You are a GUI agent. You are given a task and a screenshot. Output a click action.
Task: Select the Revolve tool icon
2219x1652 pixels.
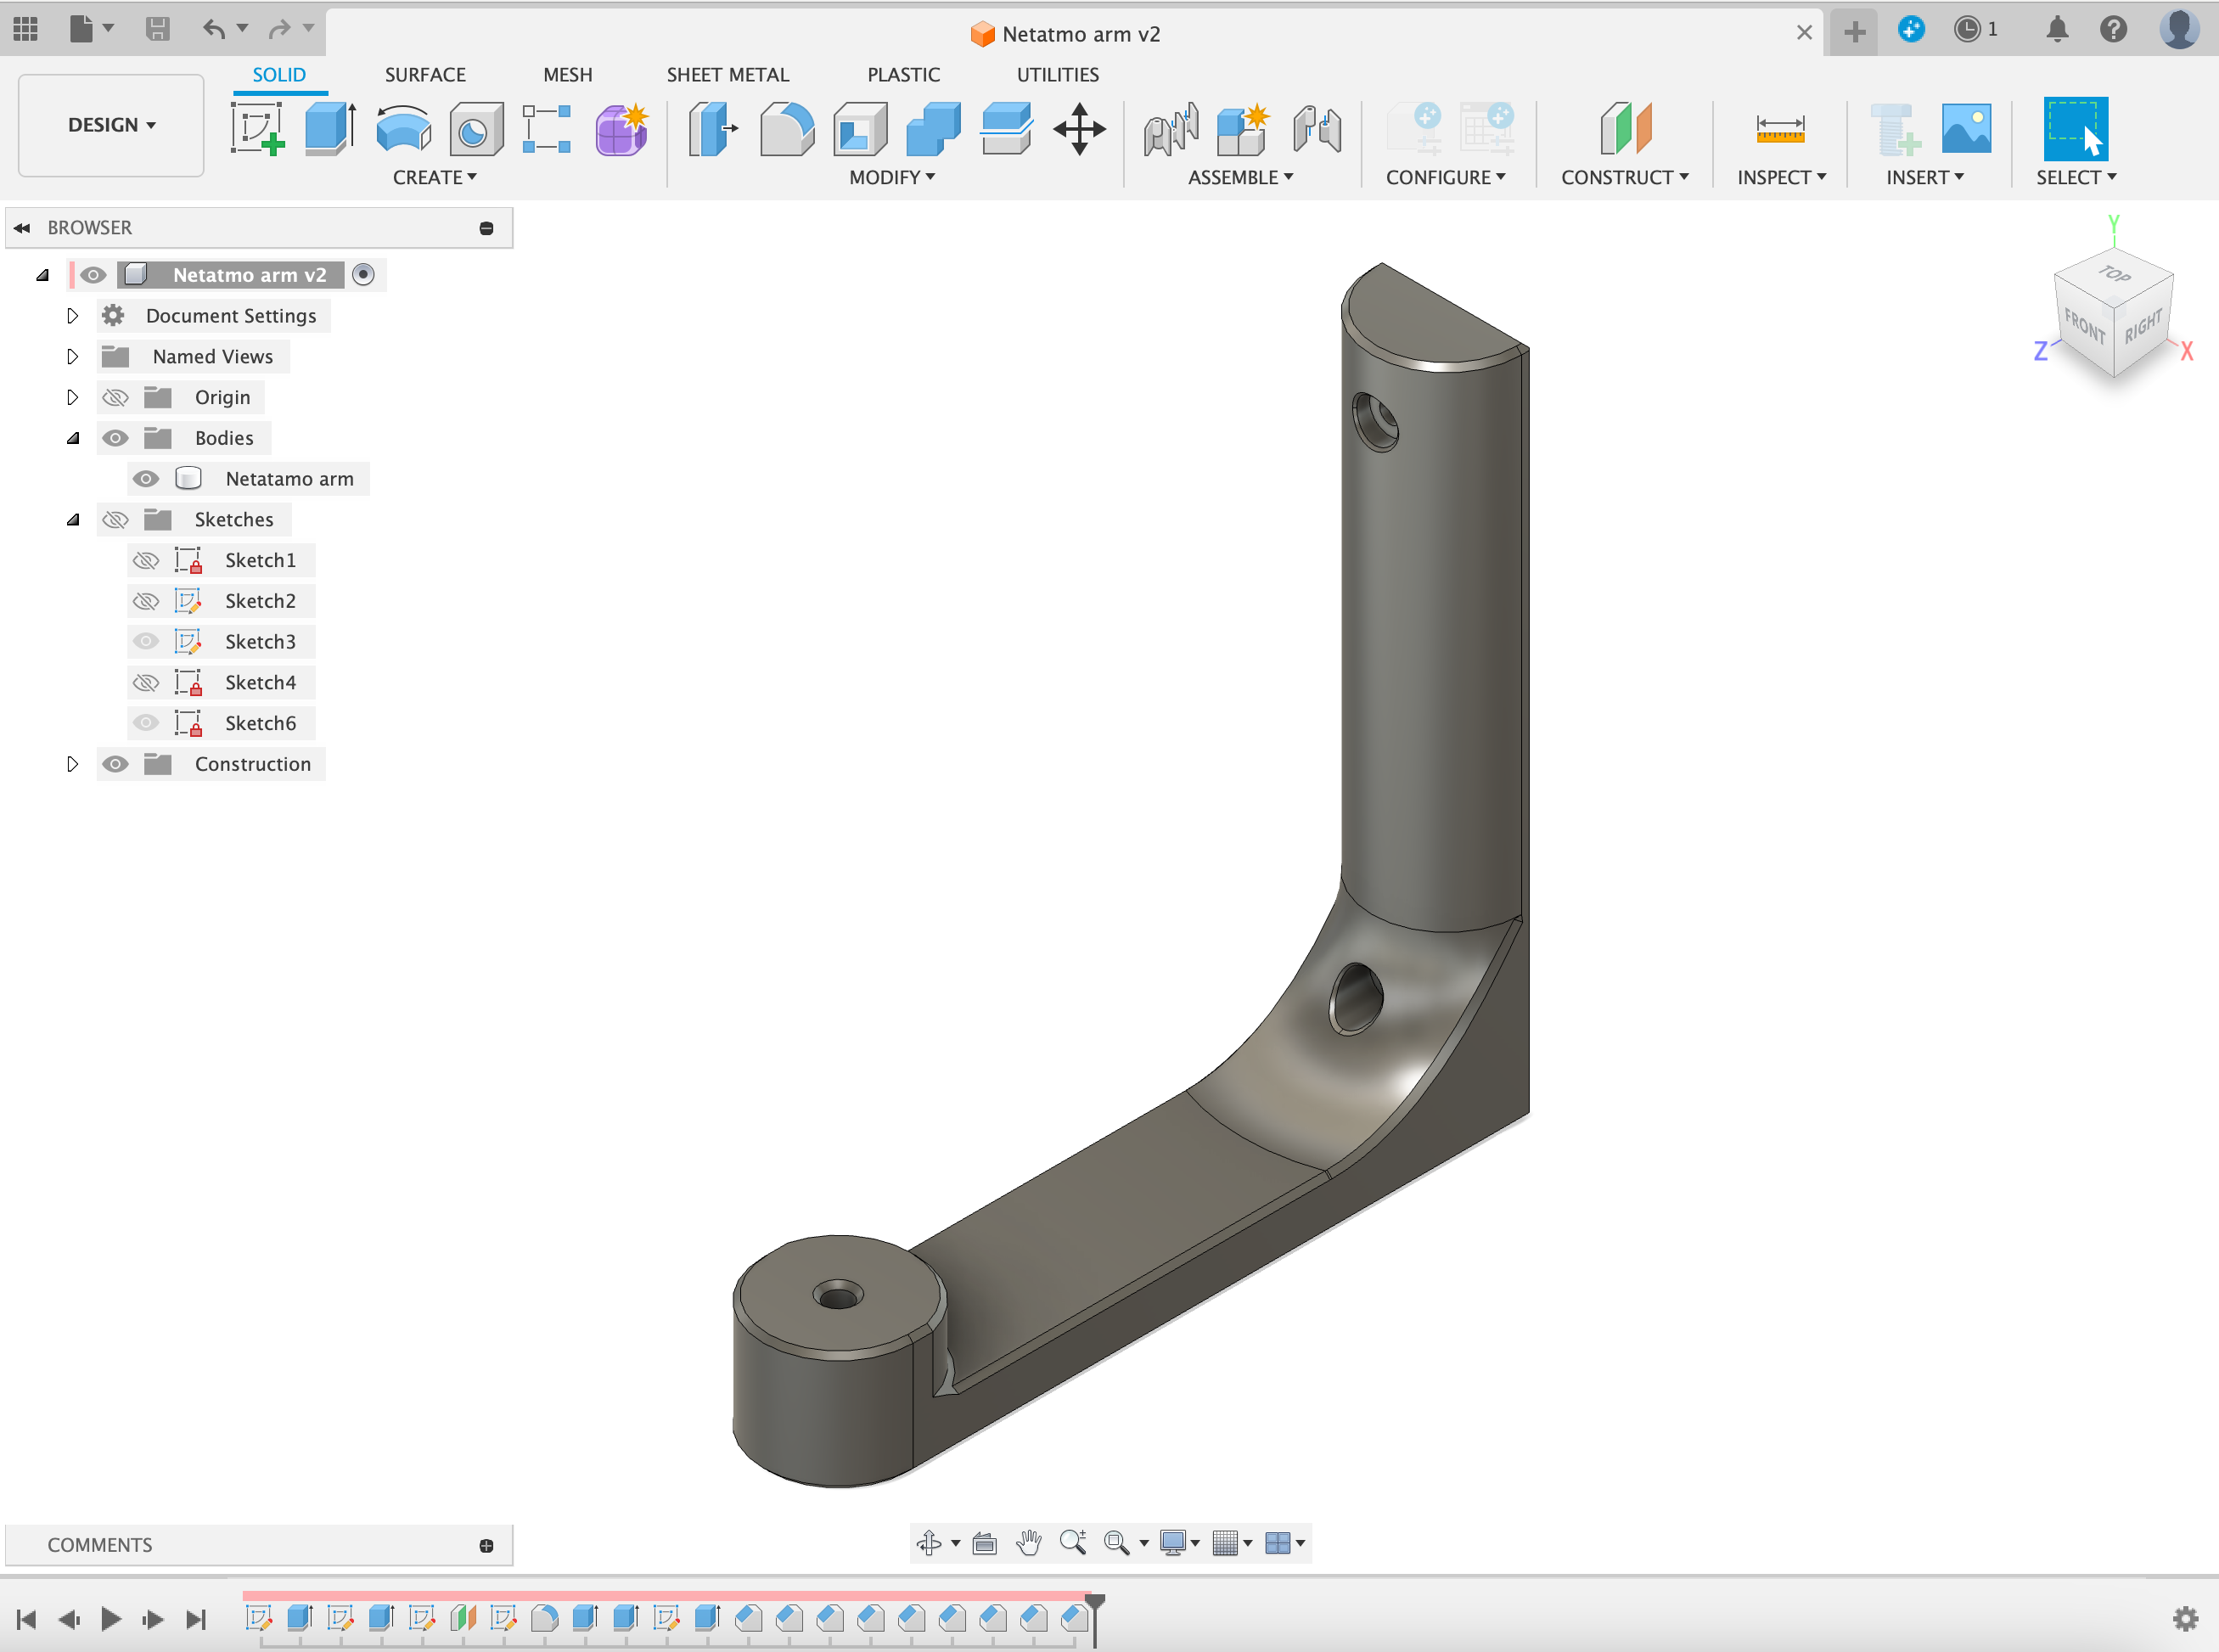[403, 129]
